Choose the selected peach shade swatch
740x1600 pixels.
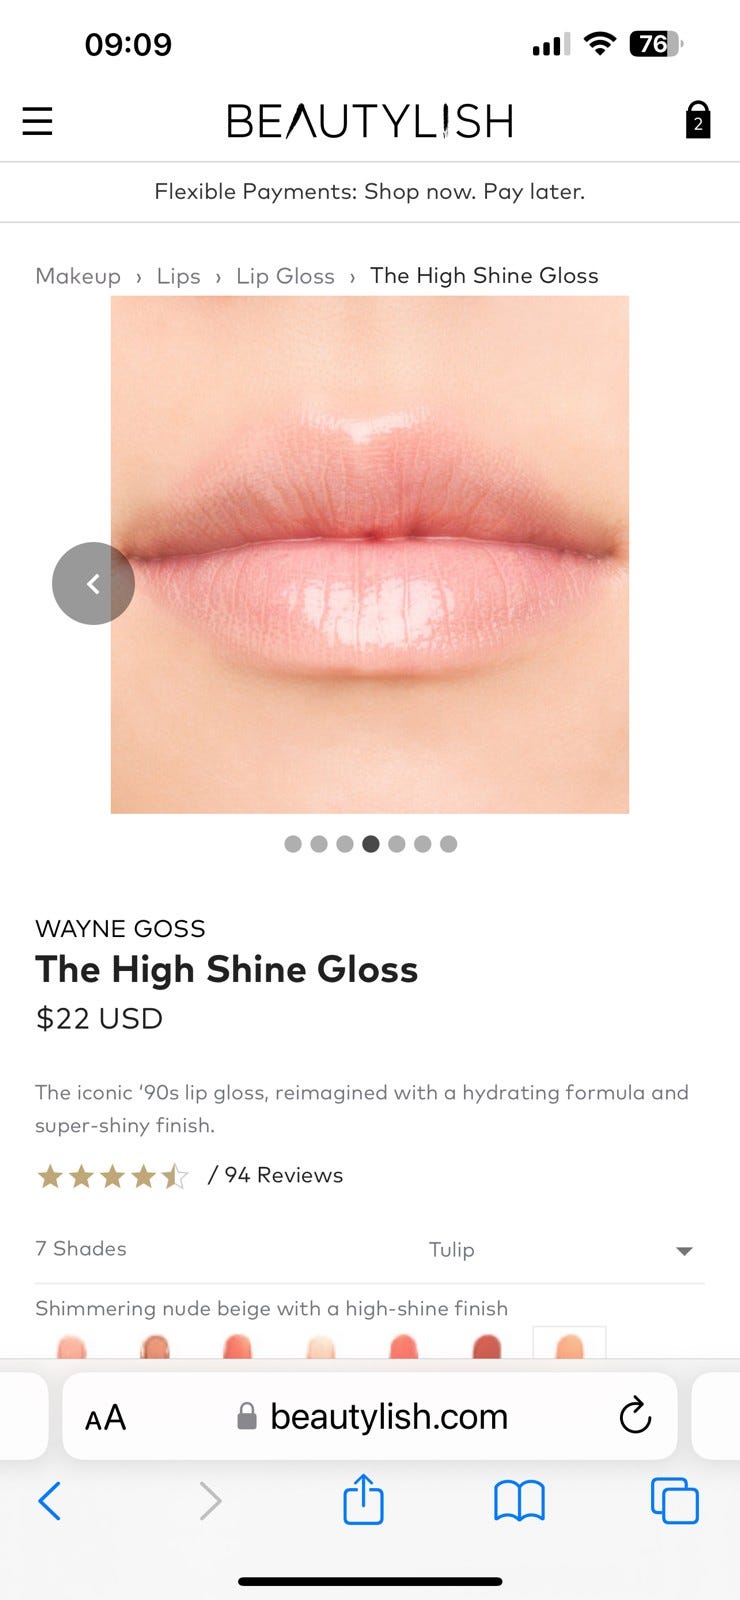[569, 1342]
